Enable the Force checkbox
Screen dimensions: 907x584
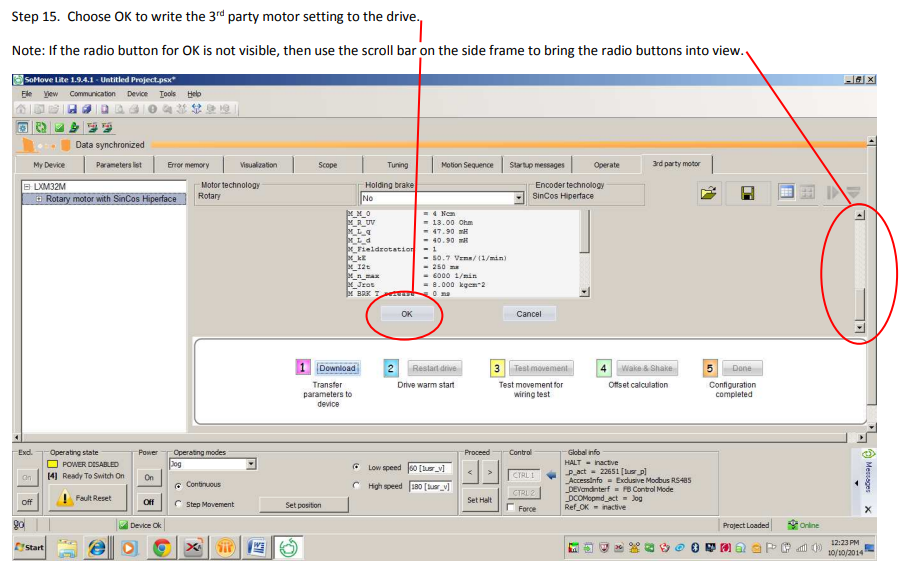[512, 509]
